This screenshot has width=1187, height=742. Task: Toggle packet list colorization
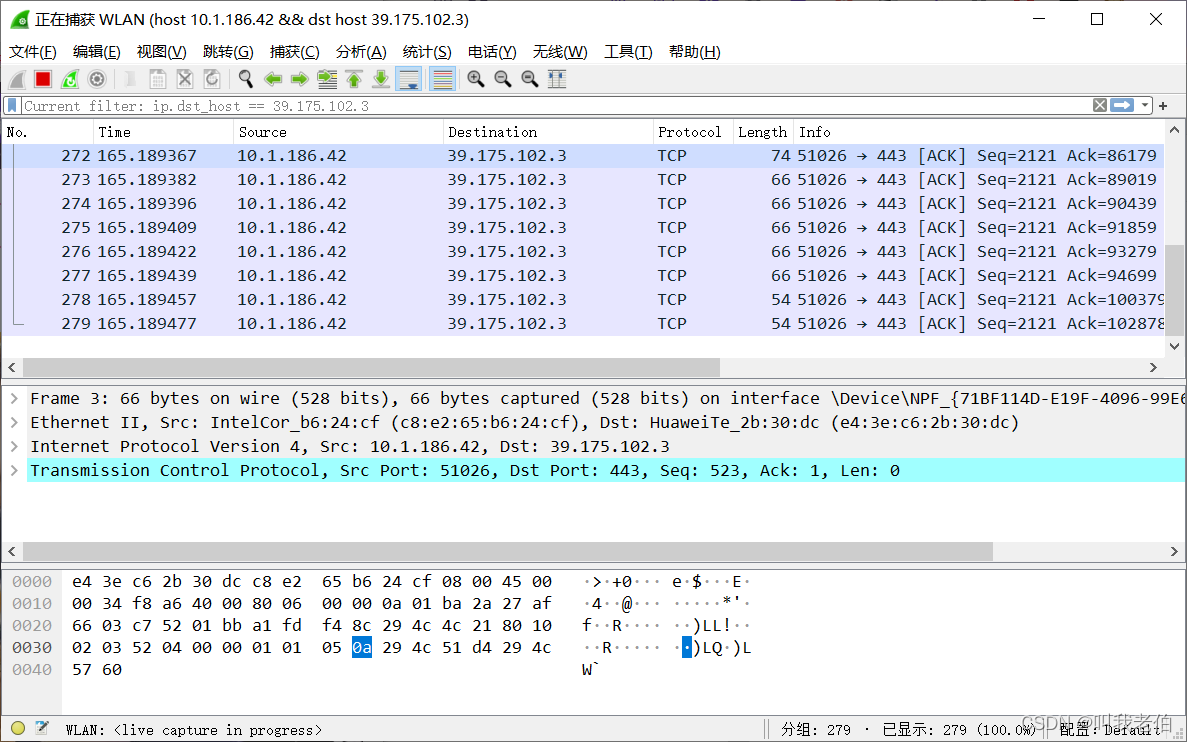click(x=442, y=79)
